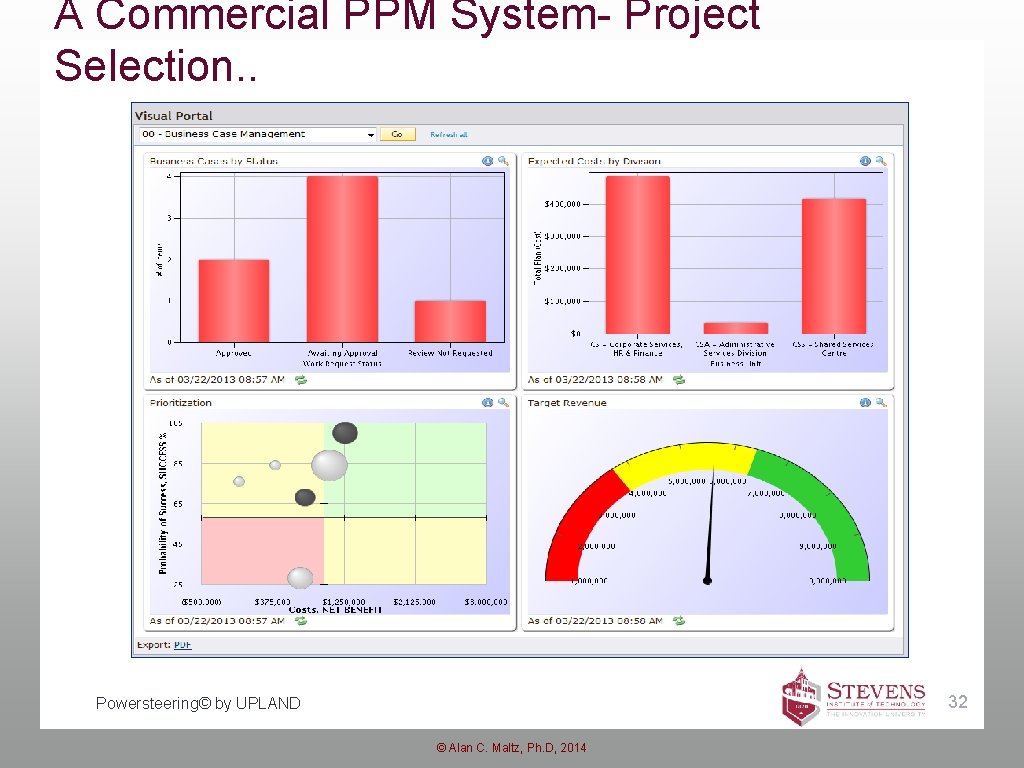Click the Stevens Institute of Technology logo
The height and width of the screenshot is (768, 1024).
854,697
